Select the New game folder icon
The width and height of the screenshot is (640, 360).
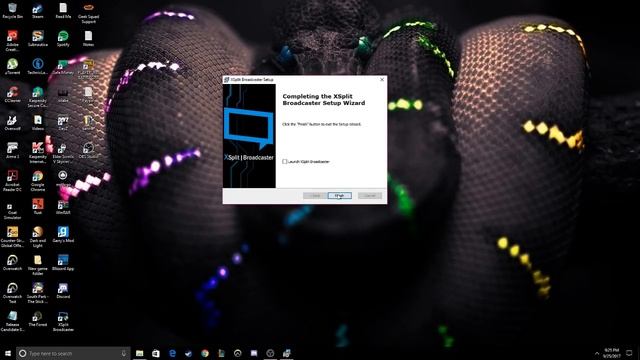38,265
